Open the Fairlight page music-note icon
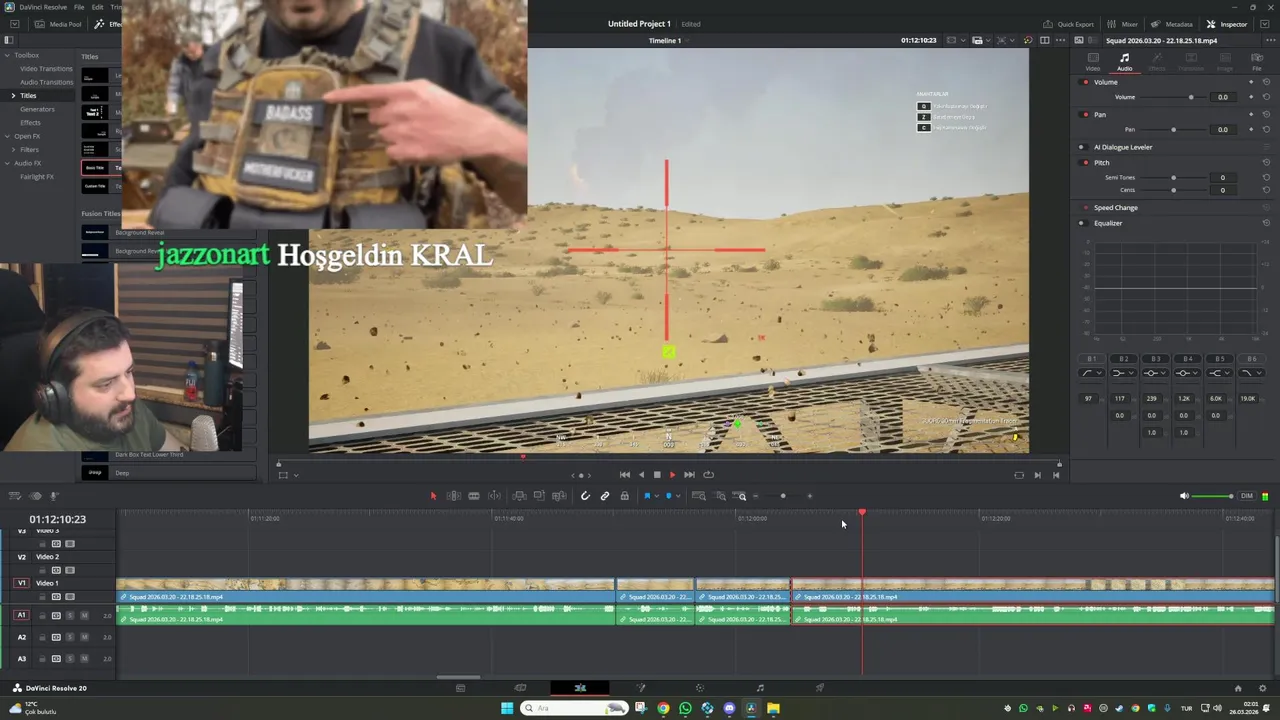 [x=760, y=688]
